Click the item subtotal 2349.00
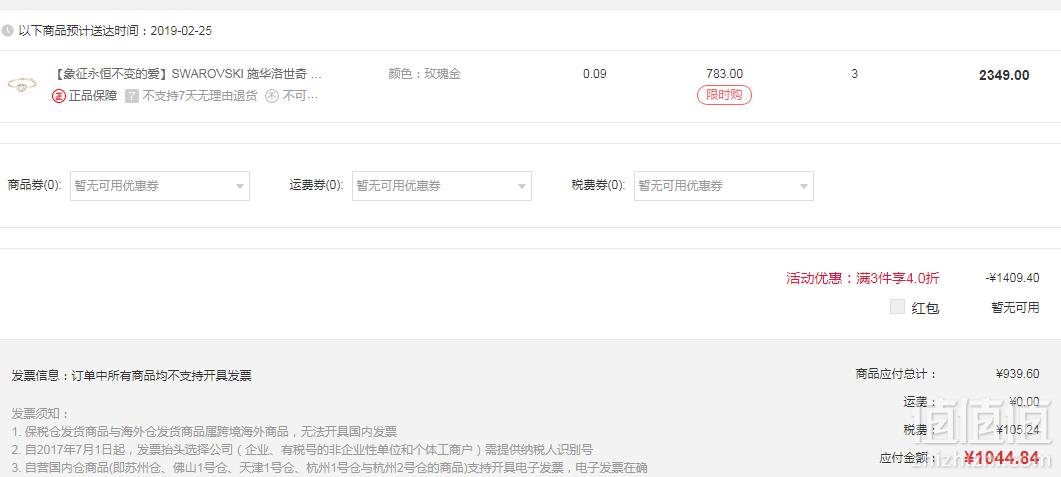The image size is (1061, 477). coord(1004,75)
